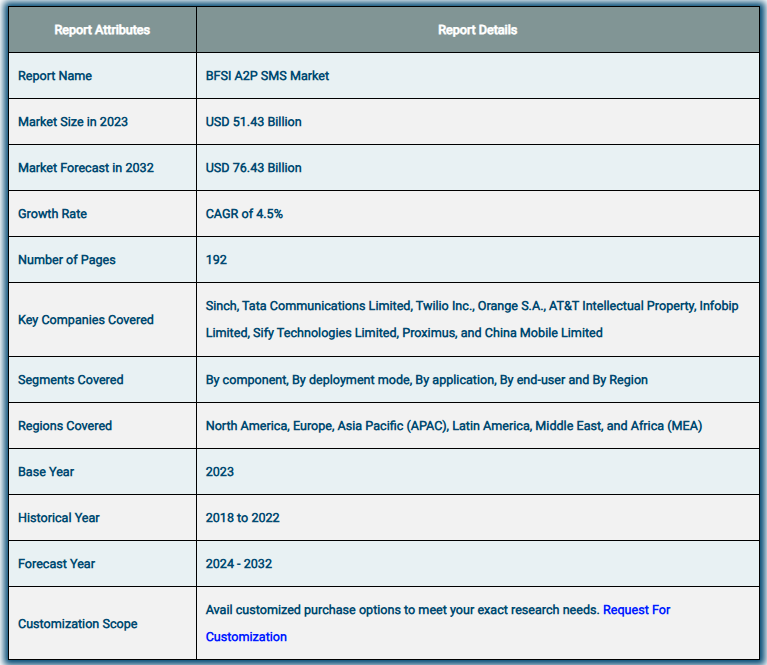Click the Historical Year label
Viewport: 767px width, 665px height.
[59, 518]
